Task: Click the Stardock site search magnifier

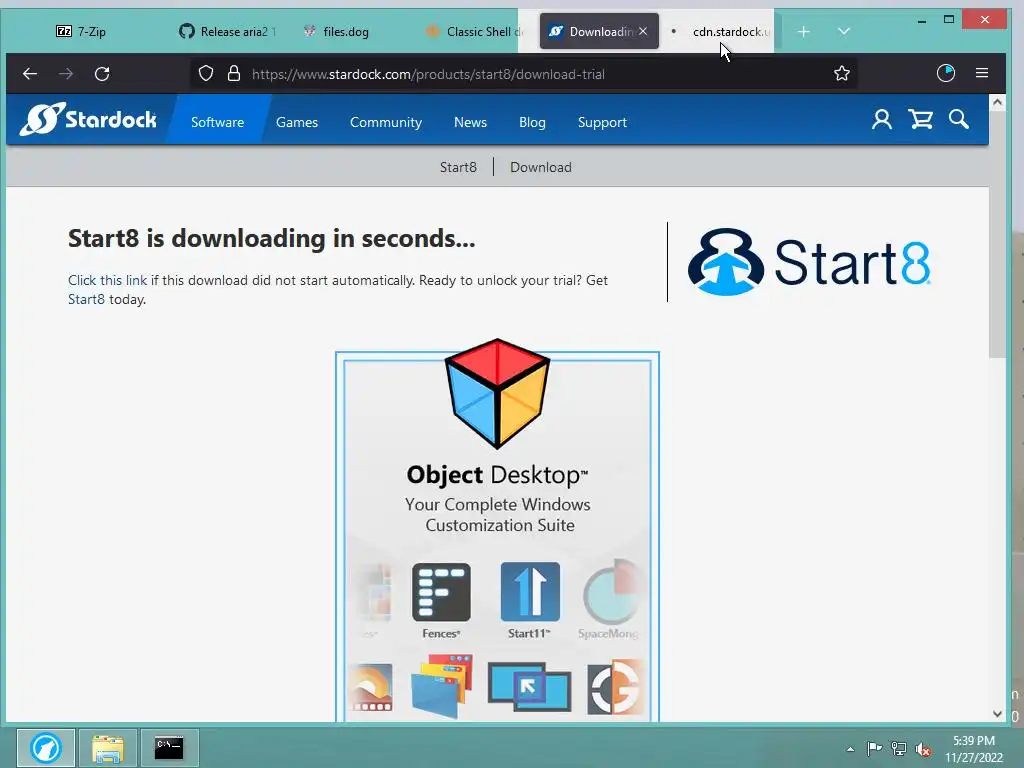Action: 959,120
